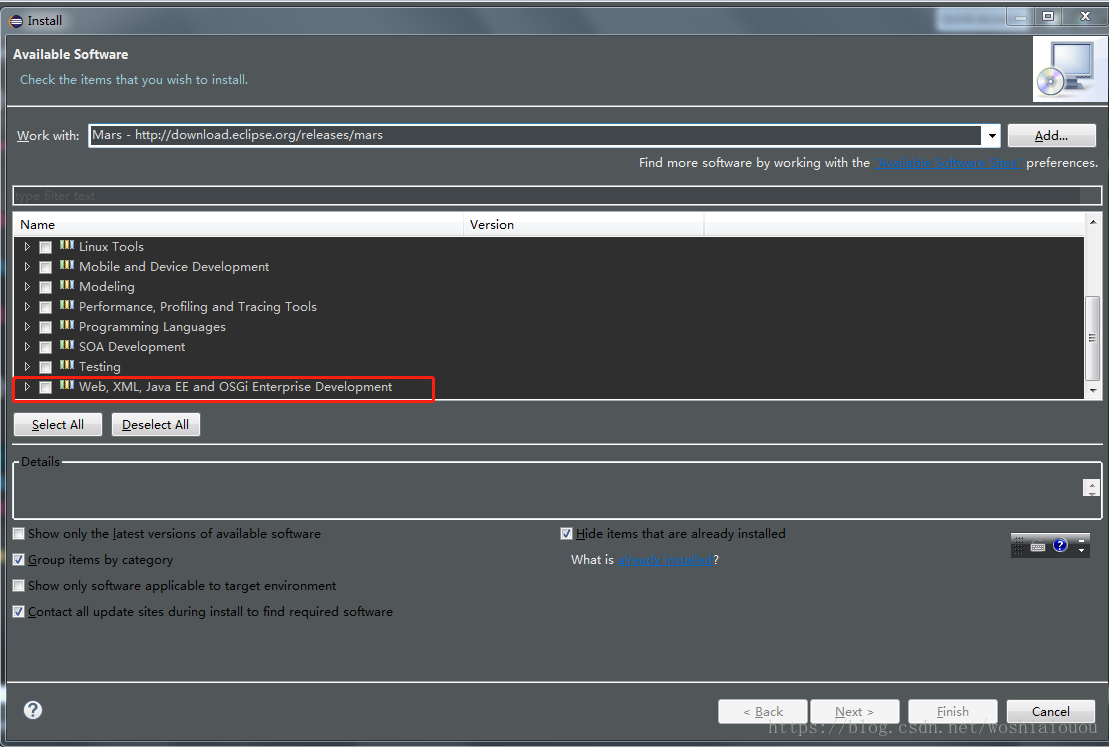
Task: Open help with the bottom-left question mark
Action: (33, 710)
